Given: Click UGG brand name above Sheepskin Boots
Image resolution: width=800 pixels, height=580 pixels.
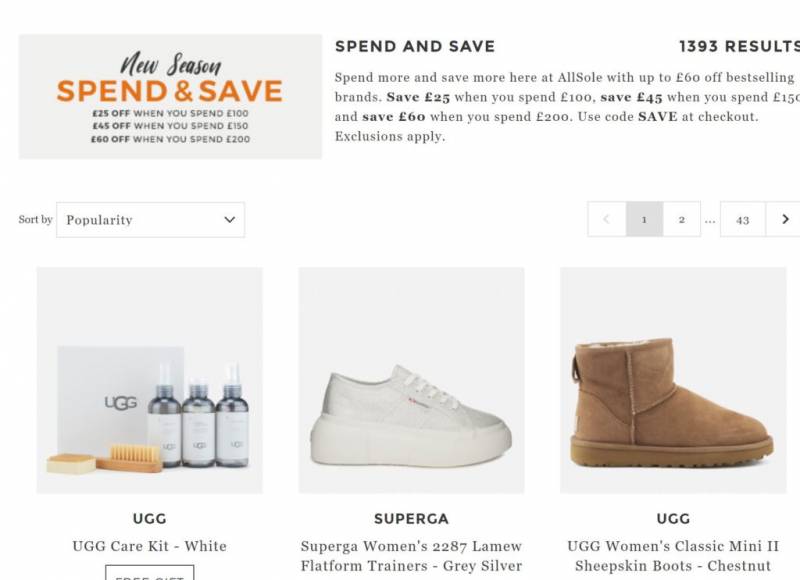Looking at the screenshot, I should 673,519.
